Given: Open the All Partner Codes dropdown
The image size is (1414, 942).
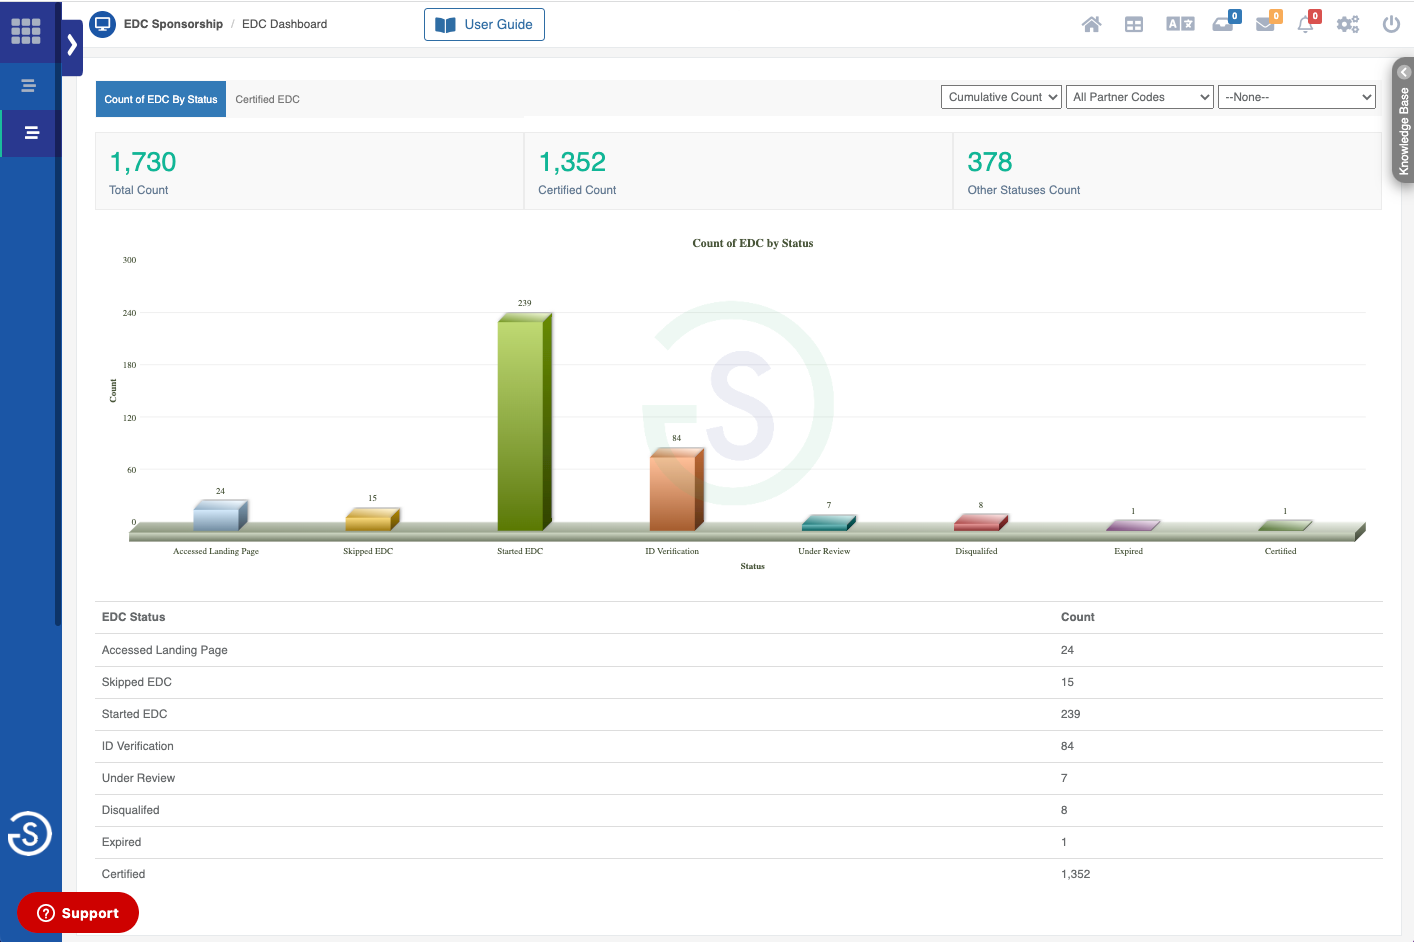Looking at the screenshot, I should [x=1140, y=97].
